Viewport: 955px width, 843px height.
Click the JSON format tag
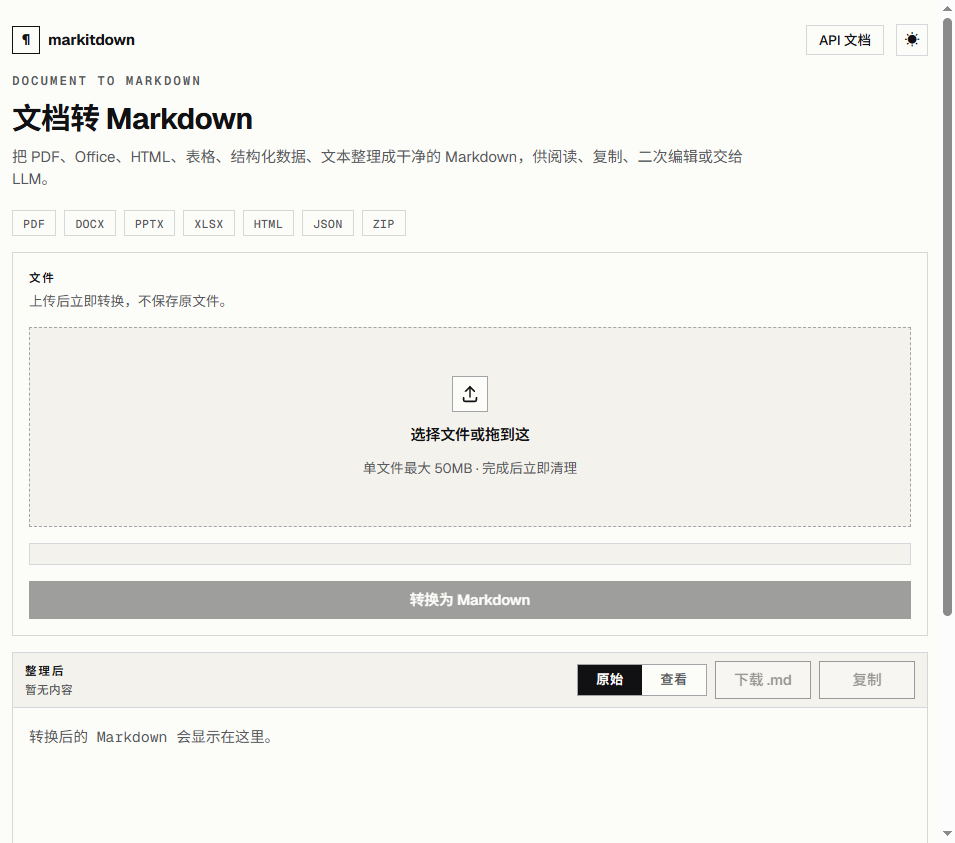(x=328, y=224)
